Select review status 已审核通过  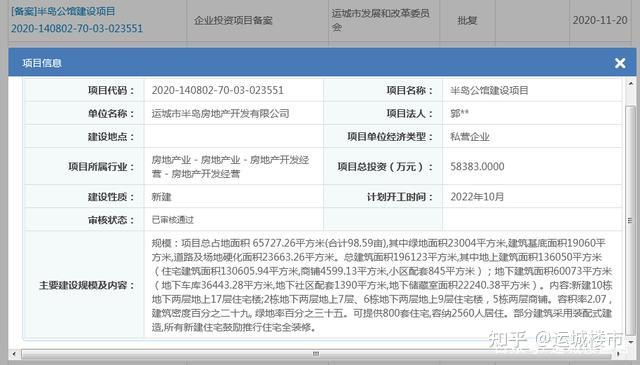172,220
